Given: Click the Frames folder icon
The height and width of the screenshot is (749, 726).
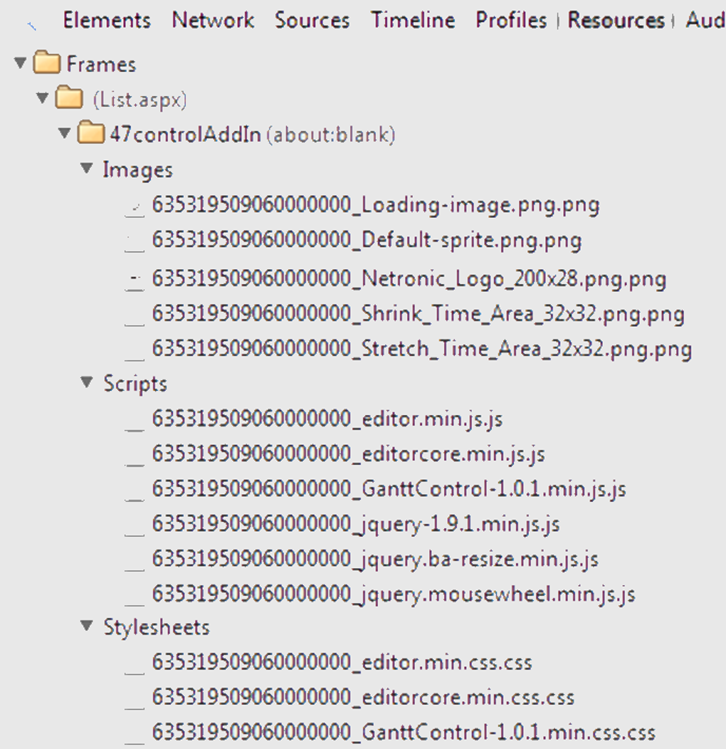Looking at the screenshot, I should pyautogui.click(x=47, y=65).
